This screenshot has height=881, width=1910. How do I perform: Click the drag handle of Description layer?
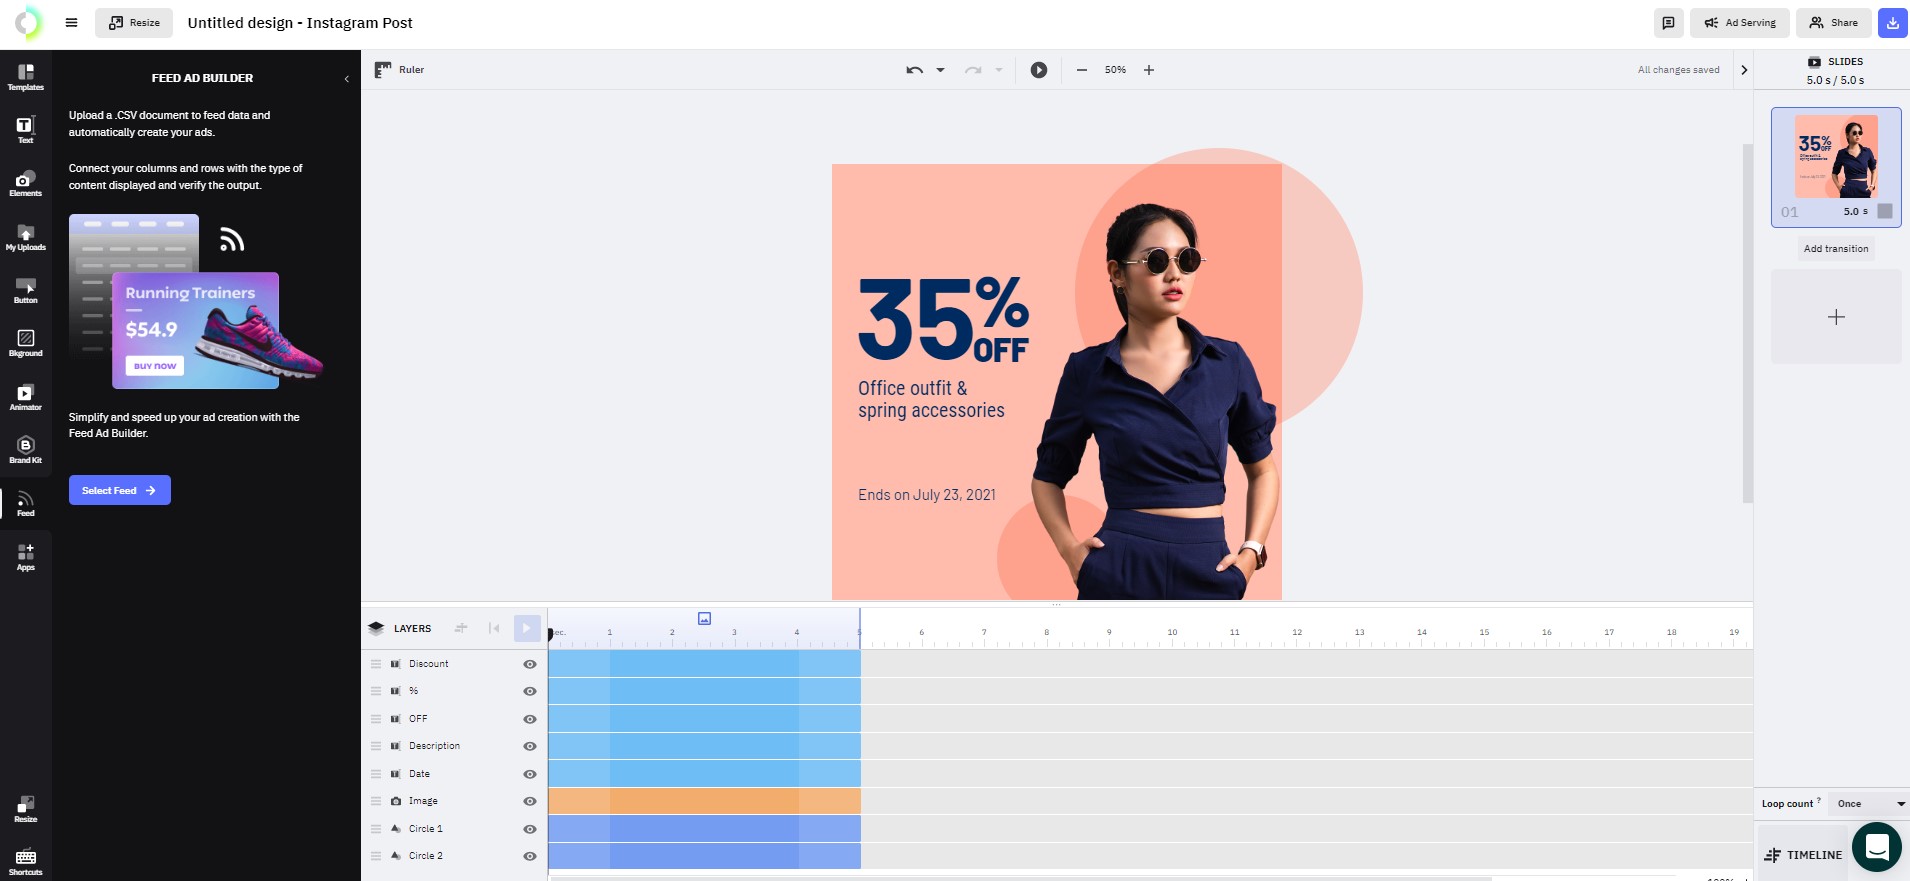click(x=376, y=746)
